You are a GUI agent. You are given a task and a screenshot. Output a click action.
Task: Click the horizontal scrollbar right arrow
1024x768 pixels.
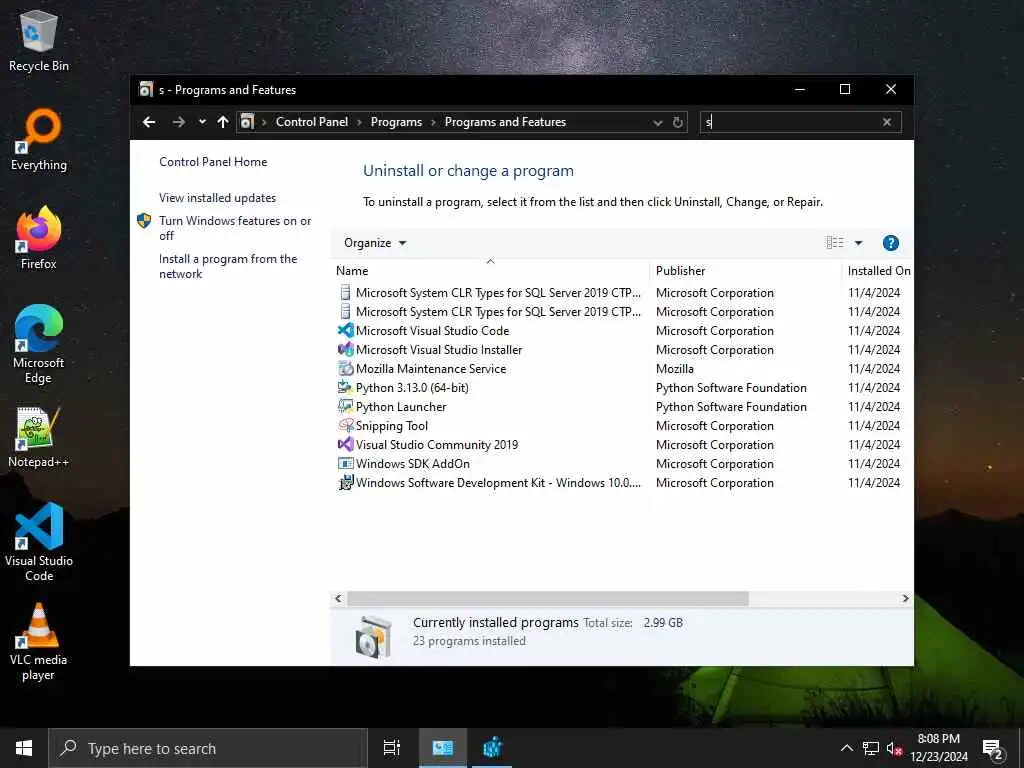click(x=905, y=598)
